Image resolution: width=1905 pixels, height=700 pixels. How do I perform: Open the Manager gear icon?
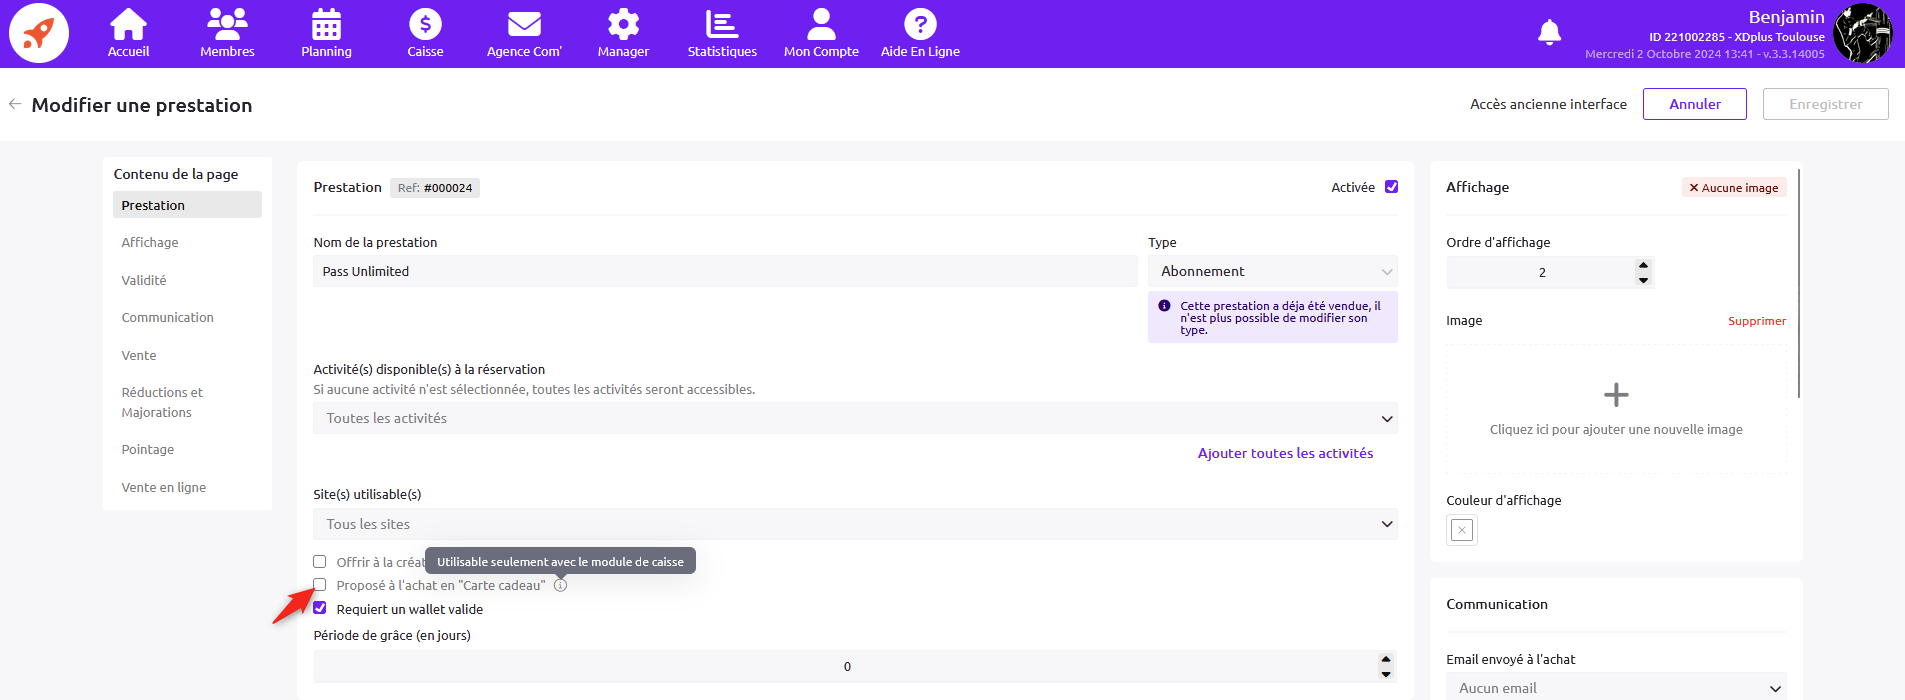tap(623, 25)
